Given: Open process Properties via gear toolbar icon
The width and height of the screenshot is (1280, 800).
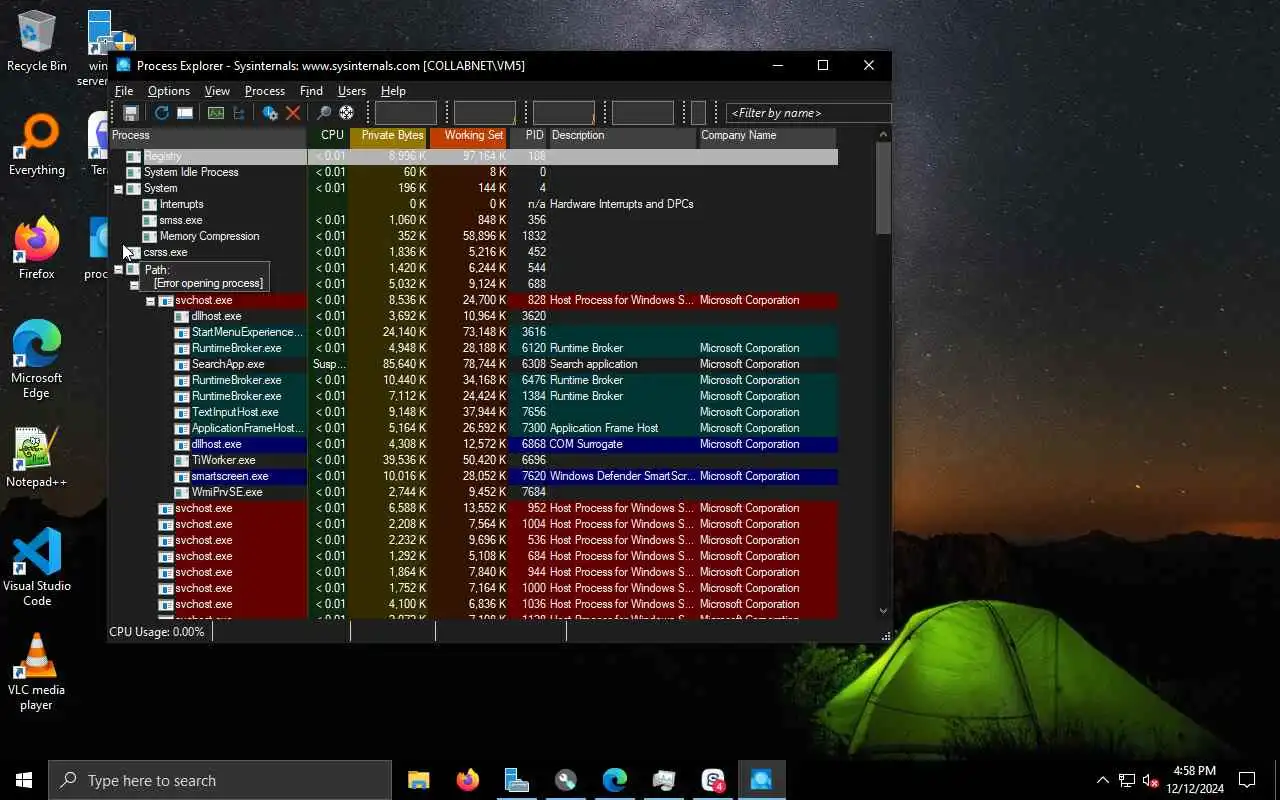Looking at the screenshot, I should point(270,113).
